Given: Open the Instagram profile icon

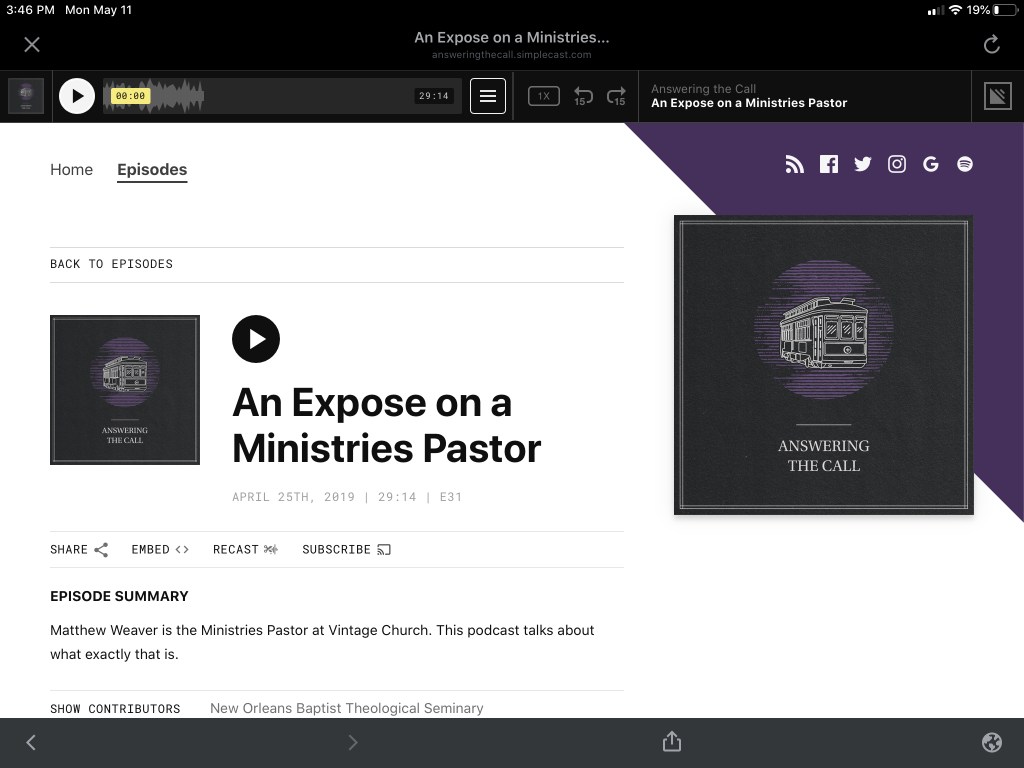Looking at the screenshot, I should (897, 165).
